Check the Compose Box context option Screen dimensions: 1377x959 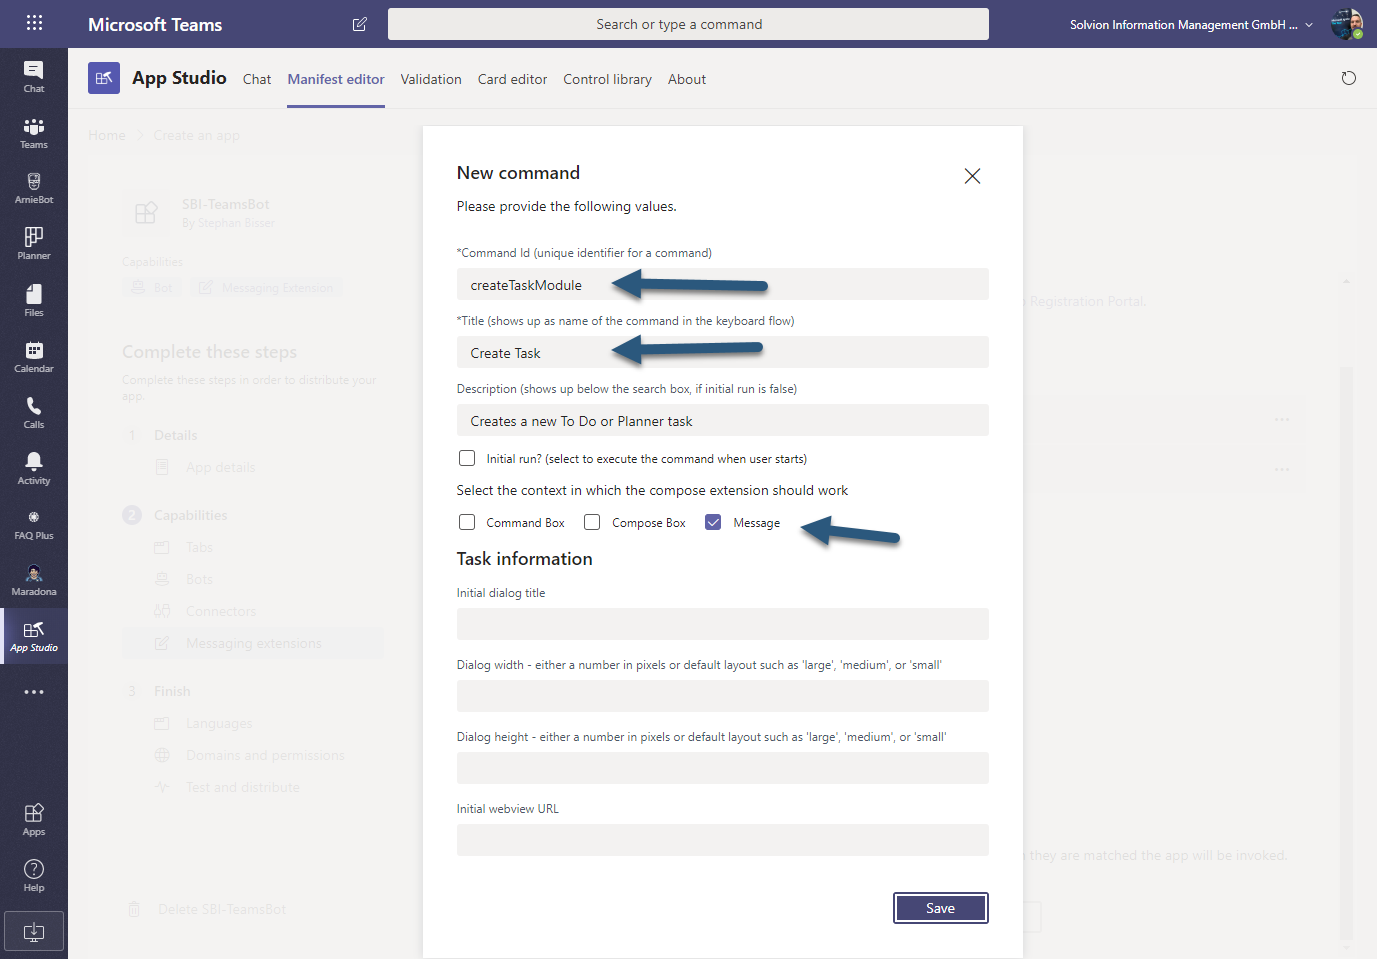pos(592,522)
